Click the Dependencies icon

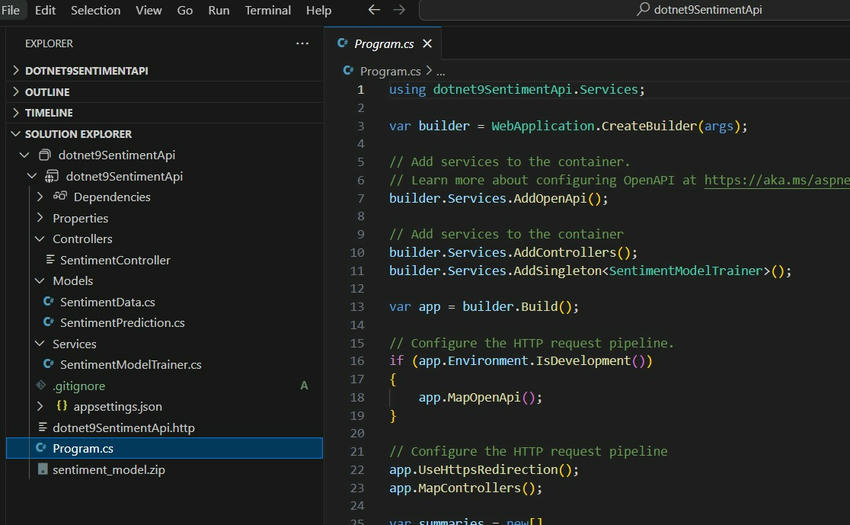(60, 196)
